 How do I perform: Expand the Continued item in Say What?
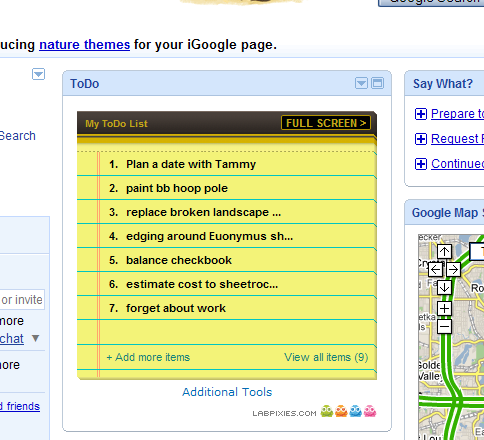pyautogui.click(x=421, y=164)
